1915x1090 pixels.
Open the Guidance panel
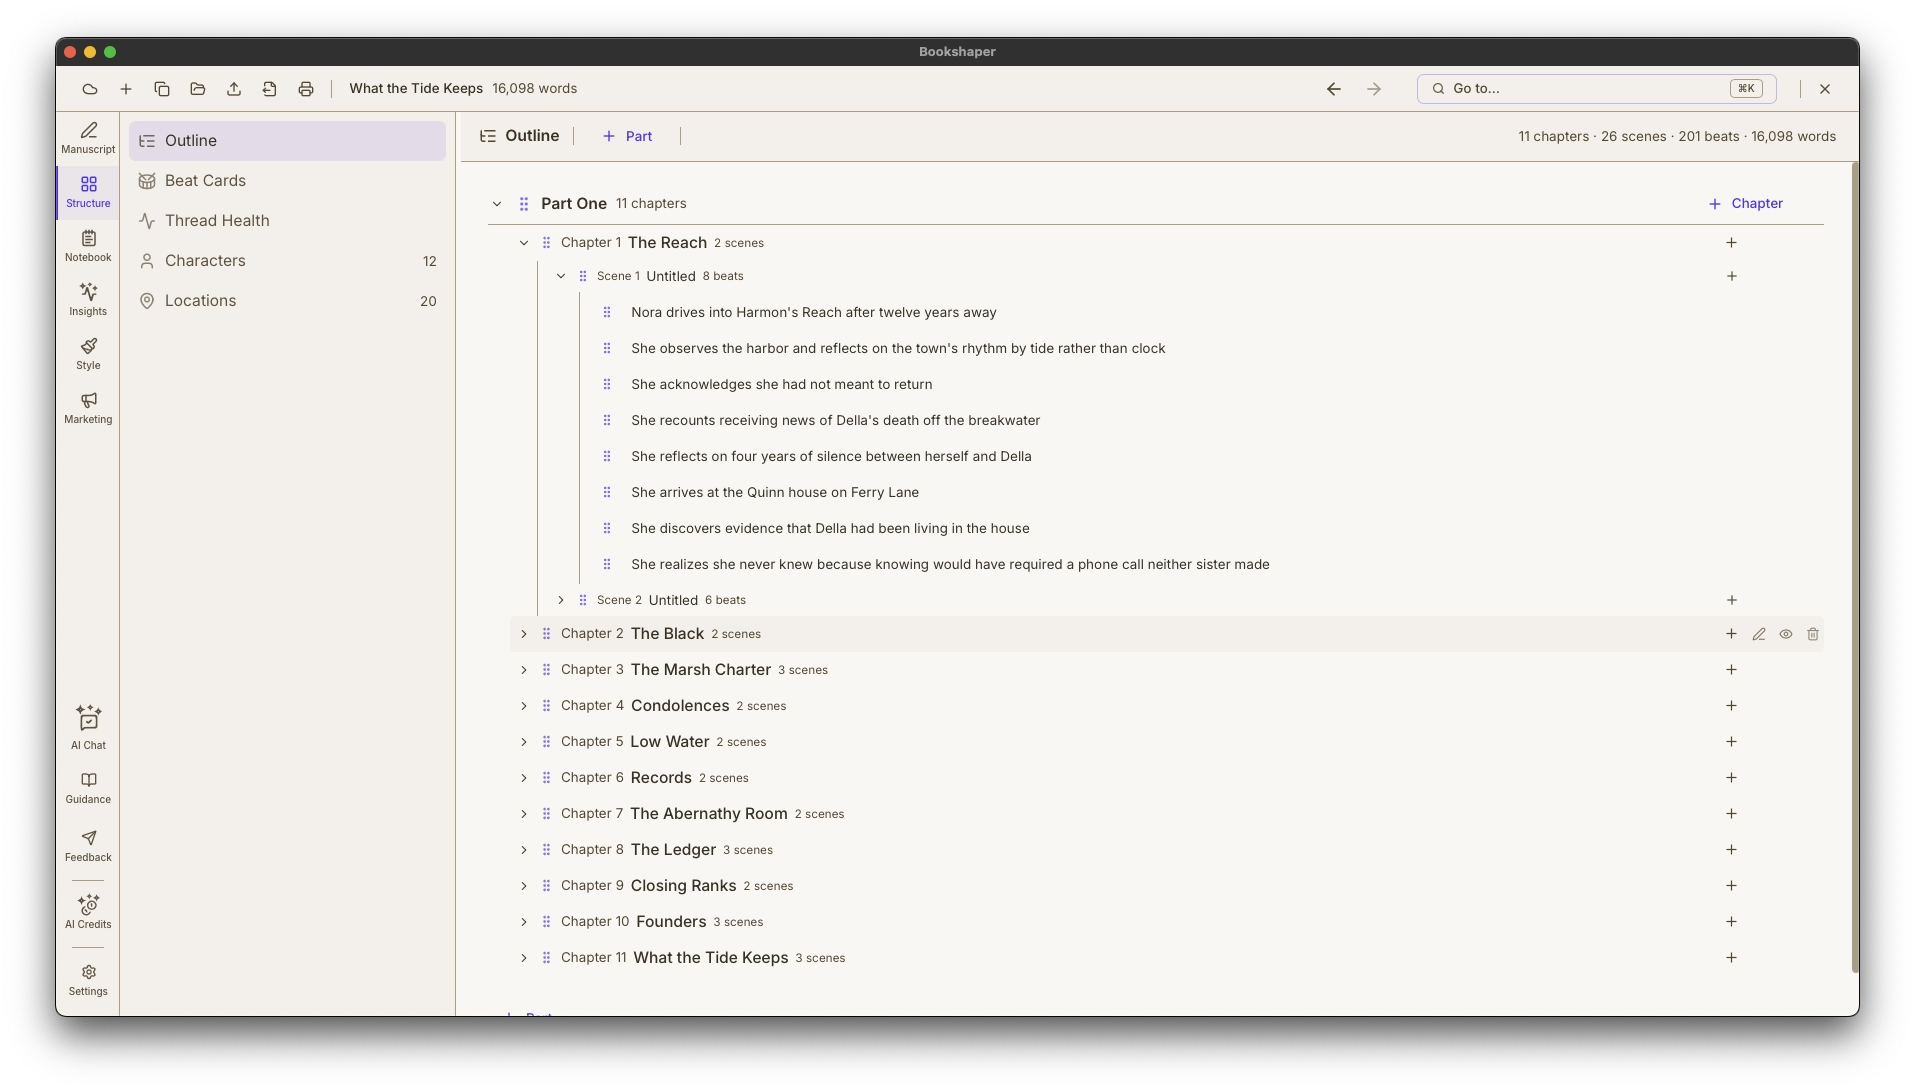point(88,788)
